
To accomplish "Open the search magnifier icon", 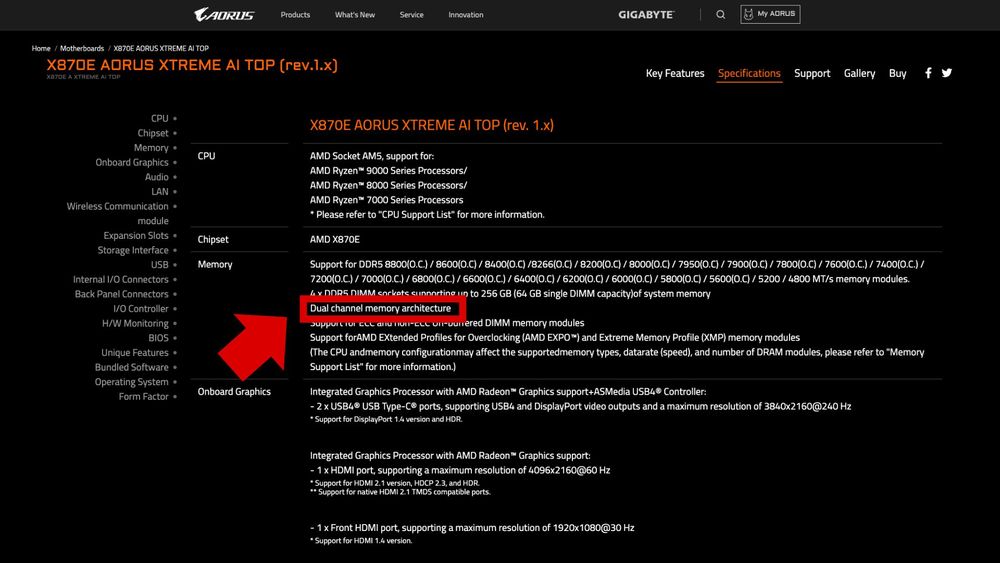I will [x=720, y=14].
